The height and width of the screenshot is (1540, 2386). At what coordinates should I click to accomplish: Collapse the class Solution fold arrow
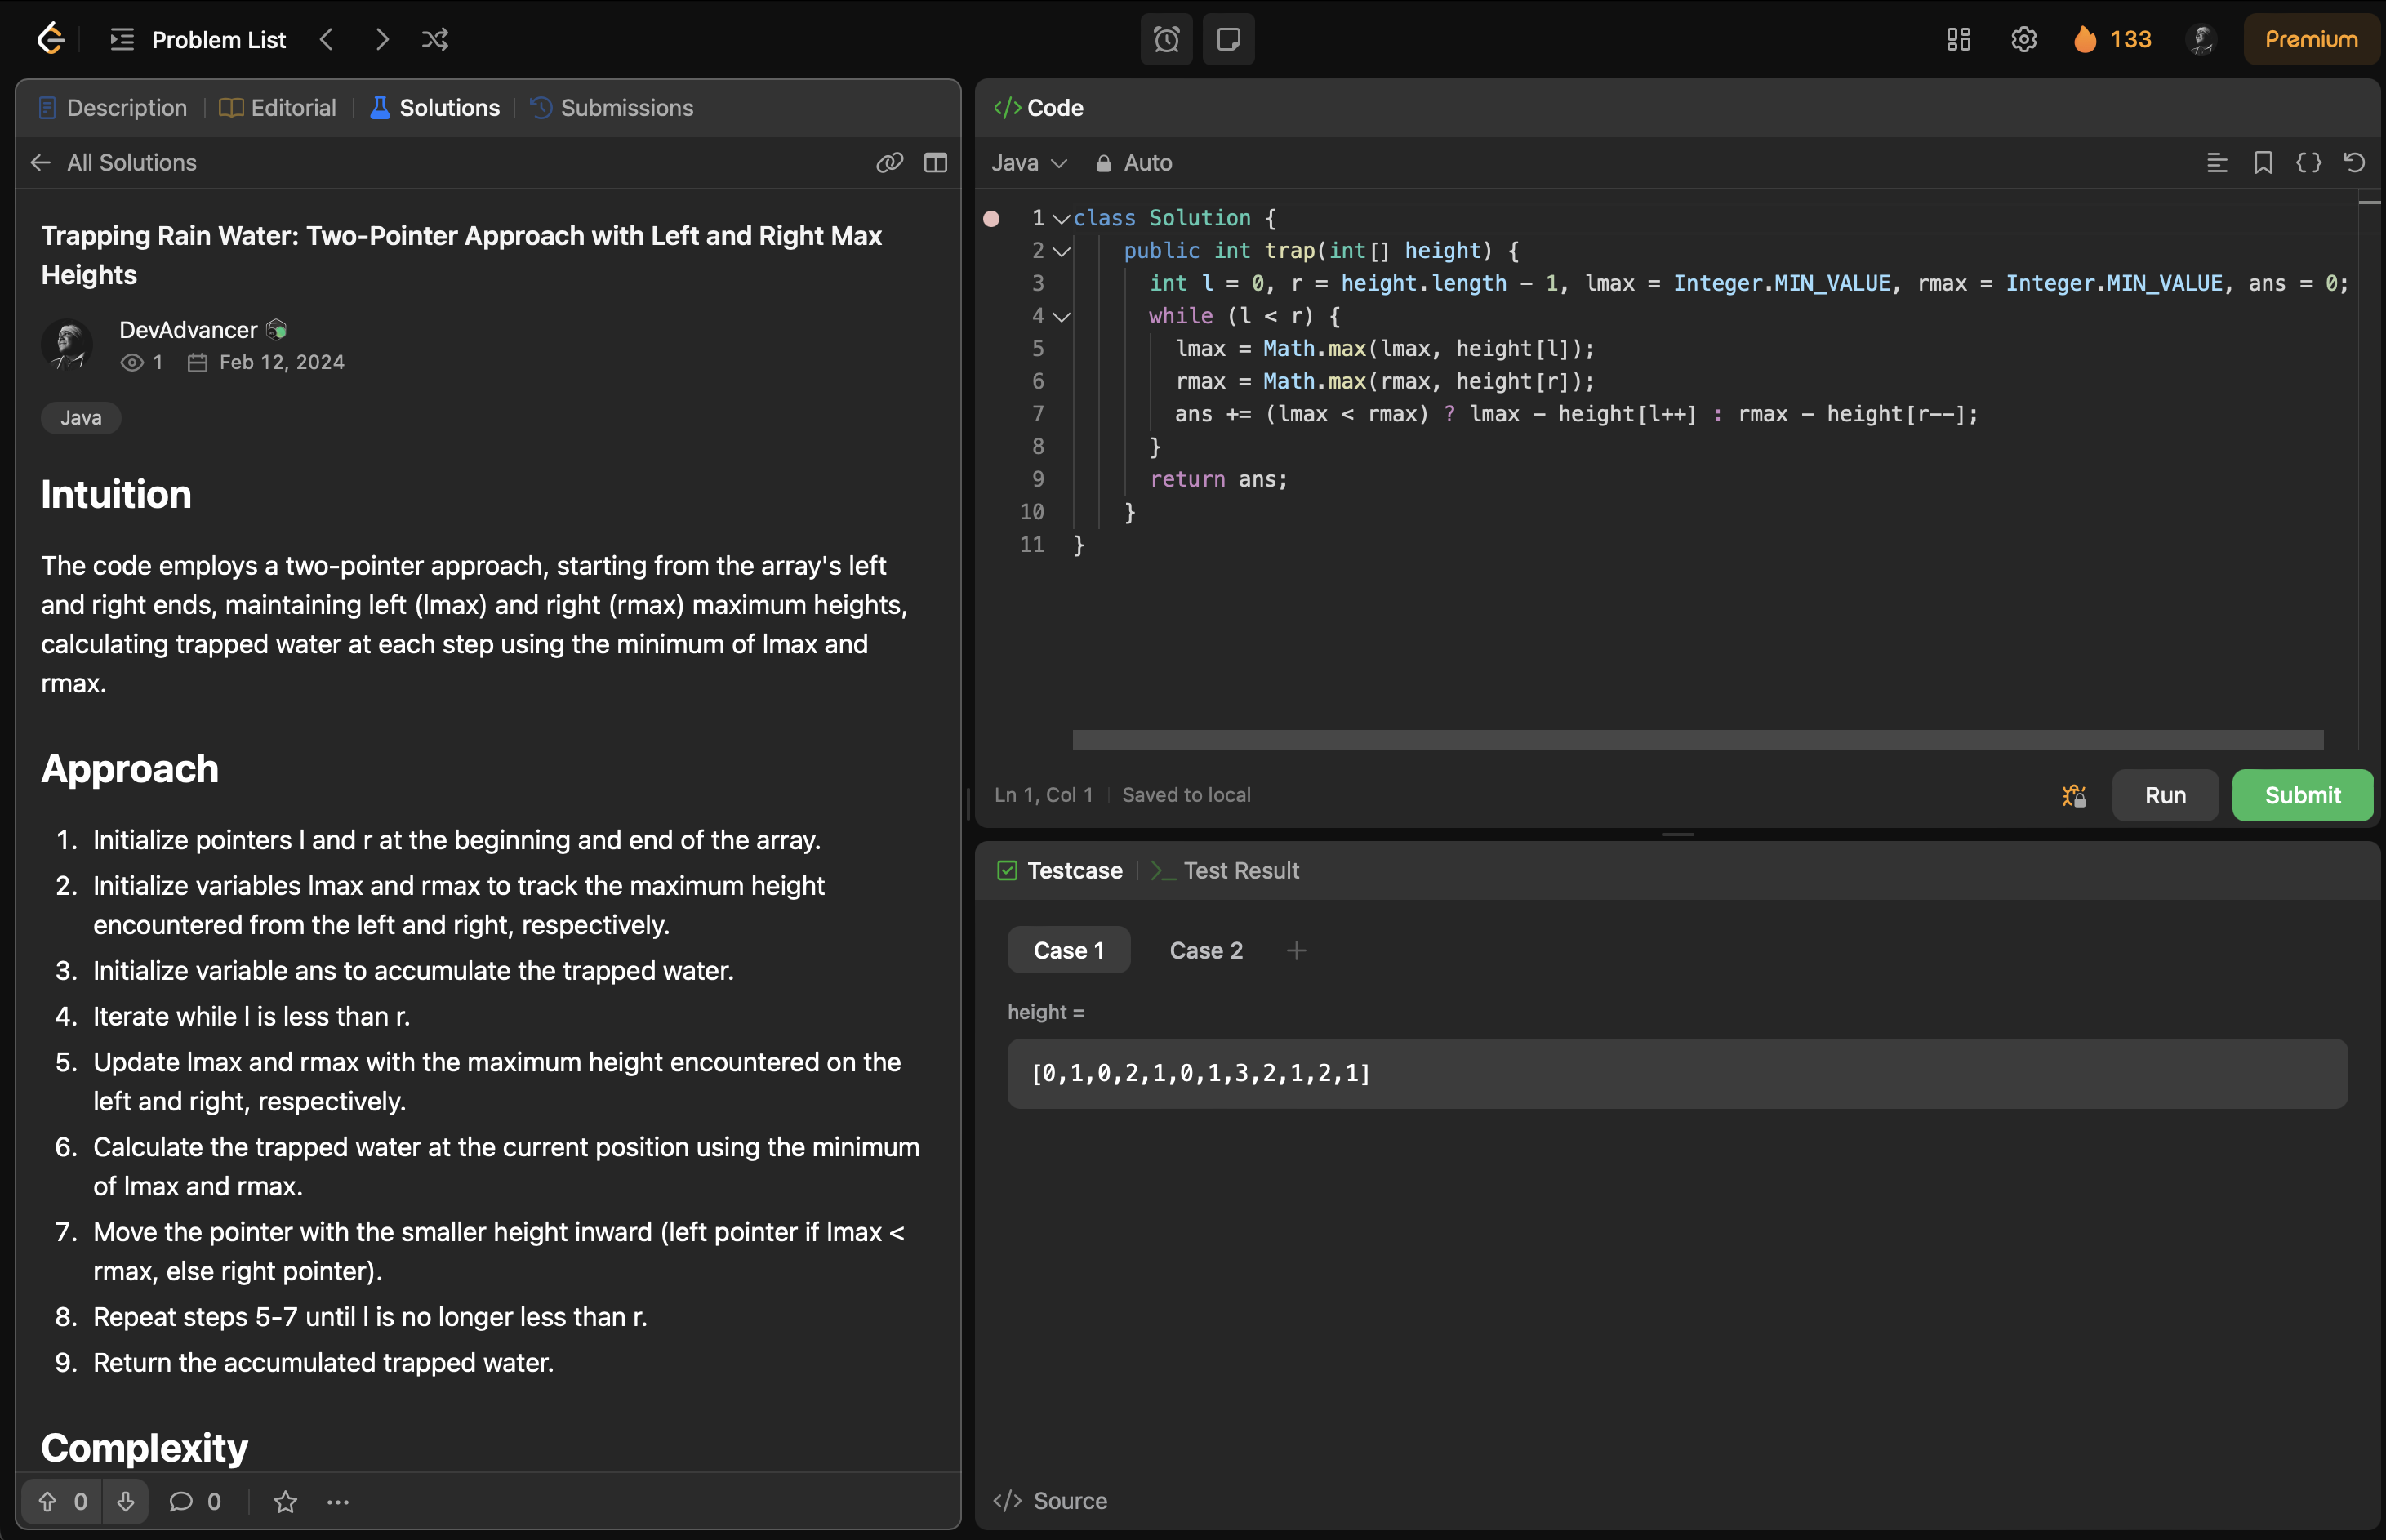point(1061,218)
